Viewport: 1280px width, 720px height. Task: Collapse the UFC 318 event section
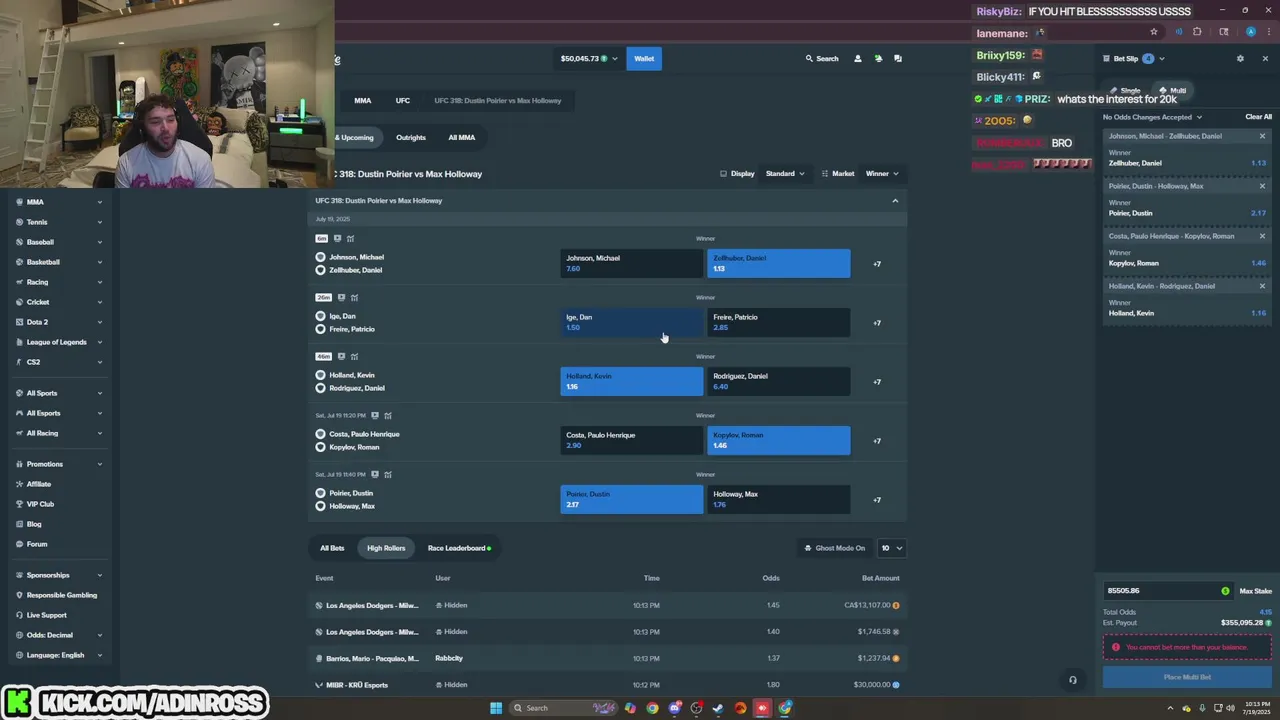pyautogui.click(x=895, y=201)
